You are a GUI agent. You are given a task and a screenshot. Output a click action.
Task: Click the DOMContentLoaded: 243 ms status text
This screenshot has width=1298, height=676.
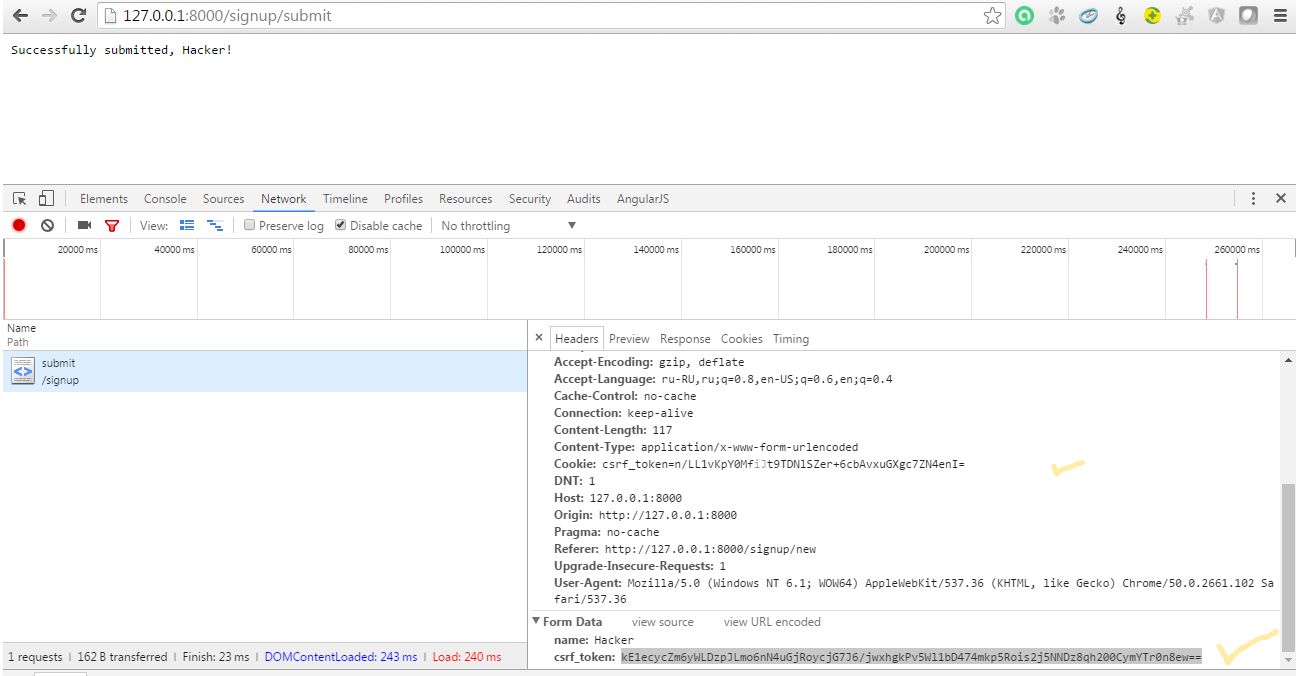pyautogui.click(x=343, y=657)
